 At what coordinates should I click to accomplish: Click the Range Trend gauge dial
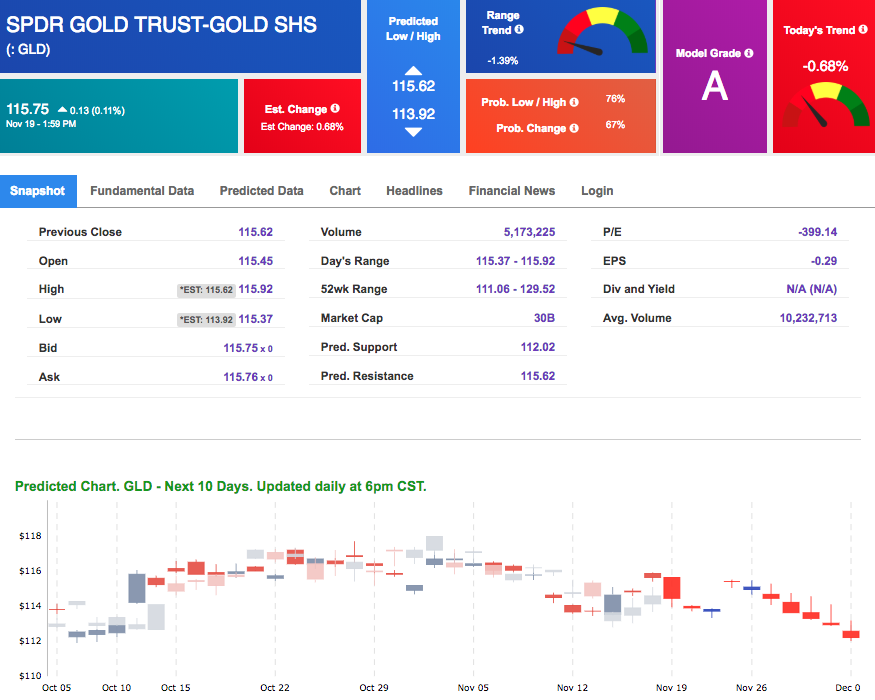602,31
